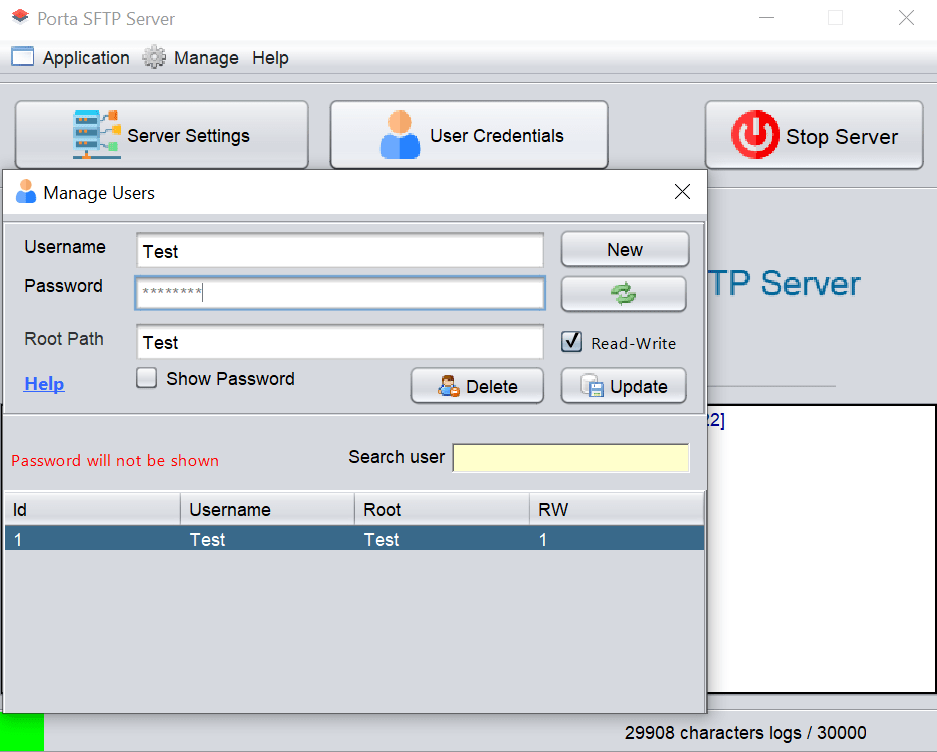Click inside the log output area
The image size is (937, 752).
822,549
